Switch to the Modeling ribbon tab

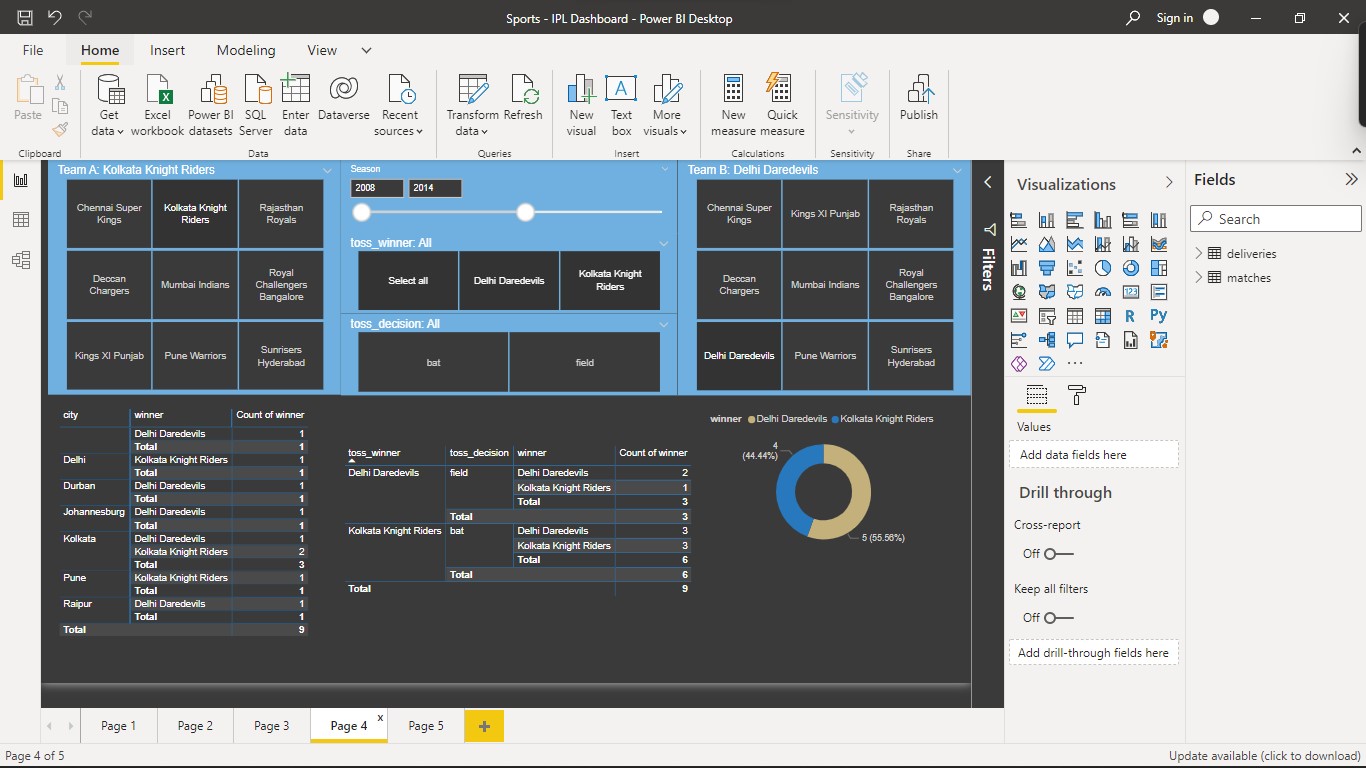click(x=246, y=50)
